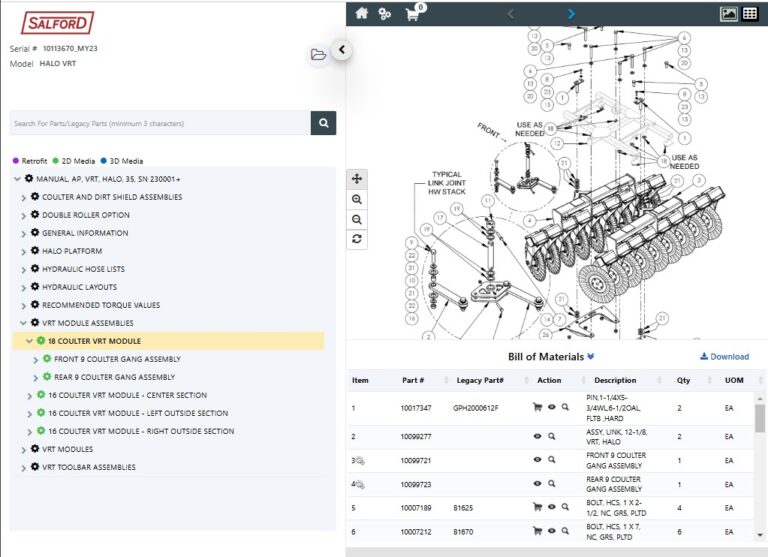
Task: Switch to image view icon
Action: (729, 14)
